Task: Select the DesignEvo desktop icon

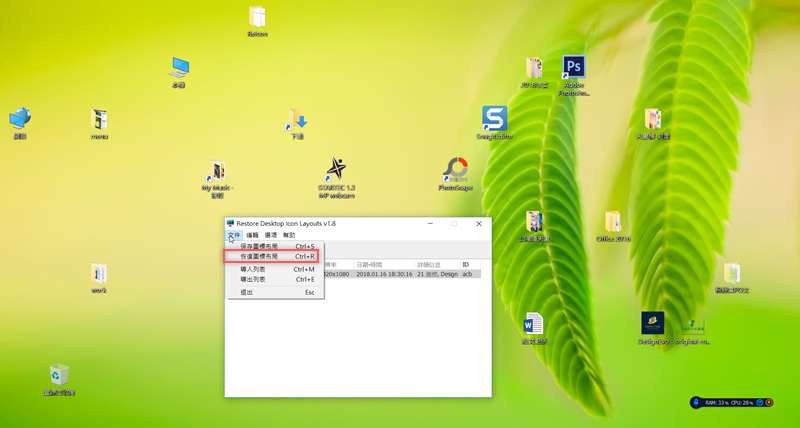Action: coord(653,329)
